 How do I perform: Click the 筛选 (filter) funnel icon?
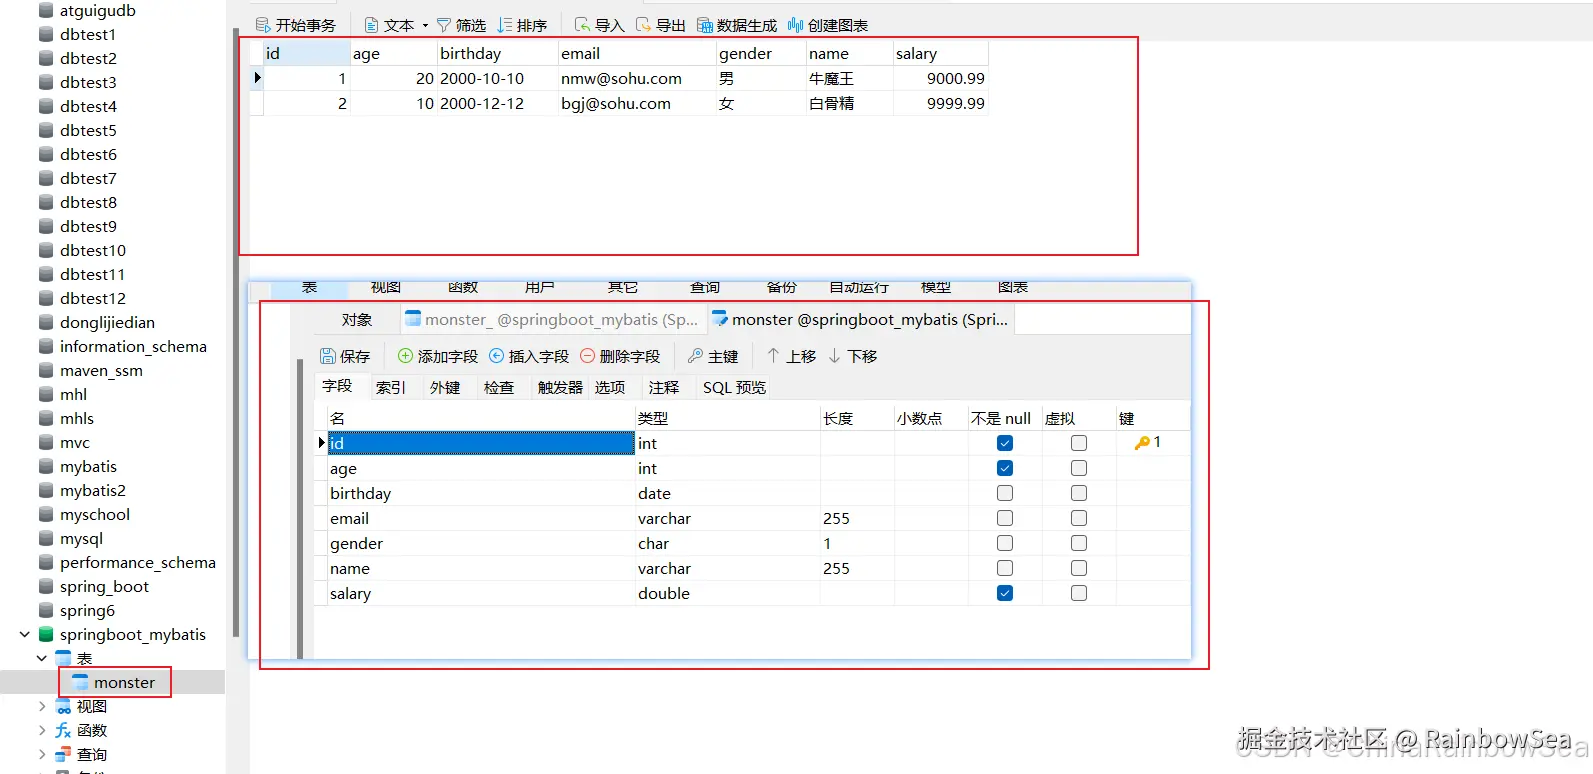pos(444,25)
